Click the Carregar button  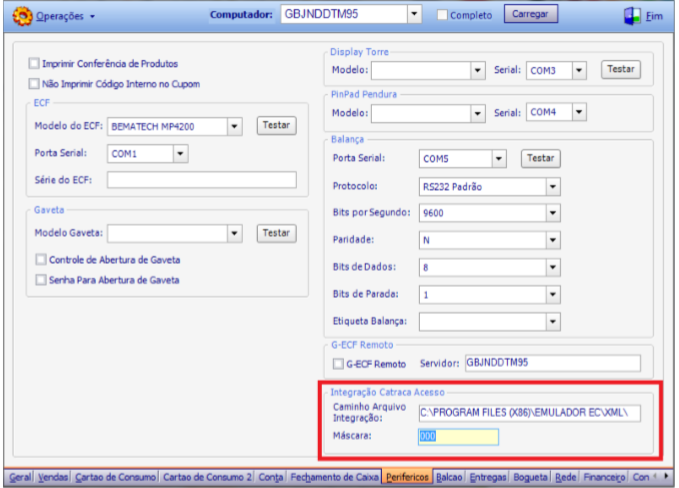point(530,14)
